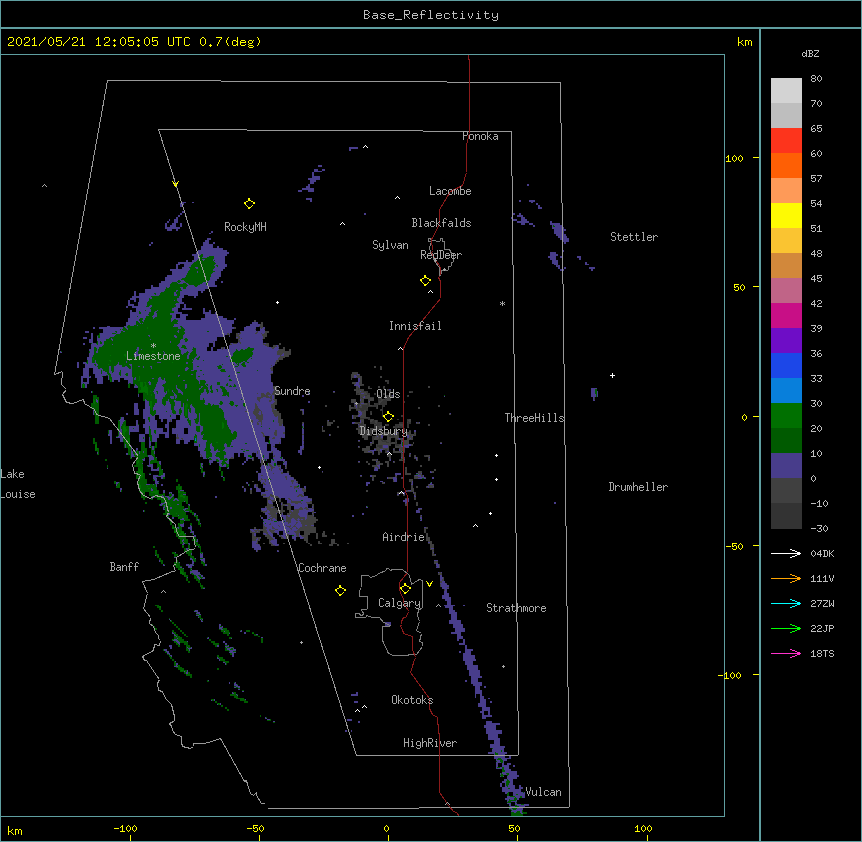
Task: Click the 04DK legend text
Action: click(x=822, y=553)
